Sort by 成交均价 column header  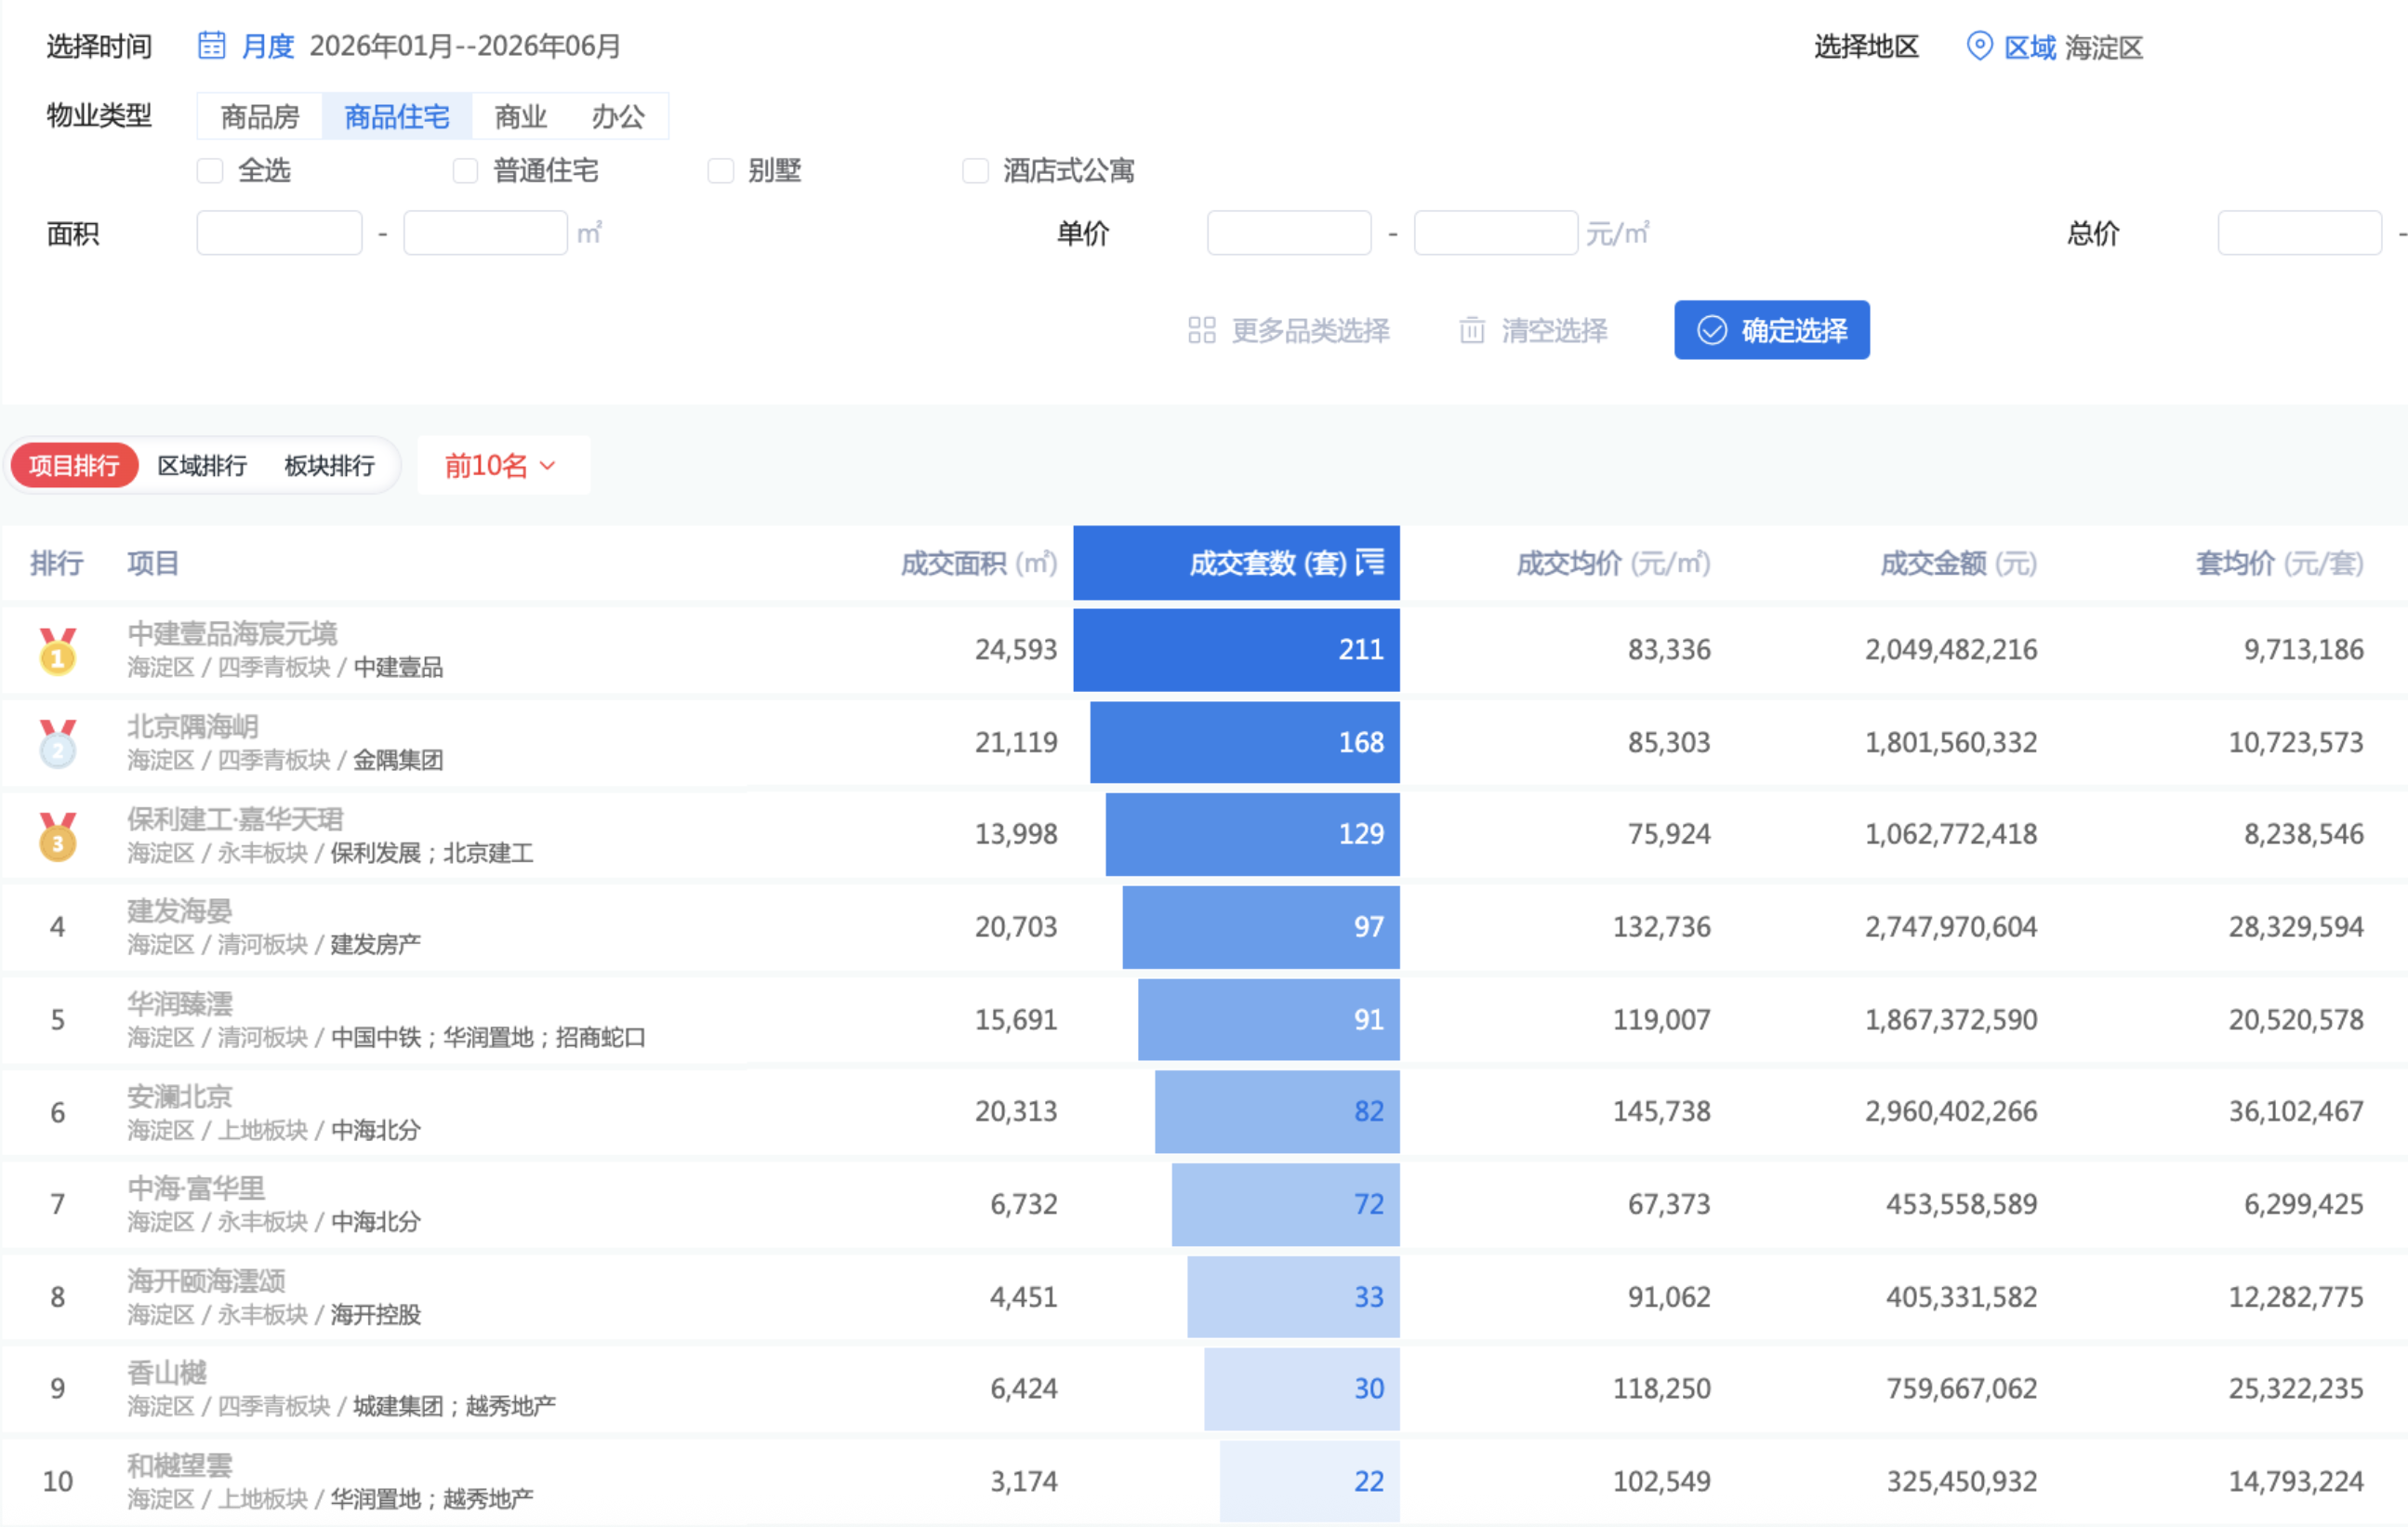(x=1613, y=563)
